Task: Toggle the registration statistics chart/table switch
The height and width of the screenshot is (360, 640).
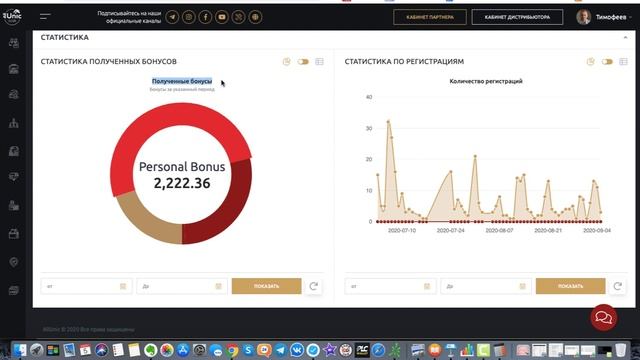Action: click(607, 62)
